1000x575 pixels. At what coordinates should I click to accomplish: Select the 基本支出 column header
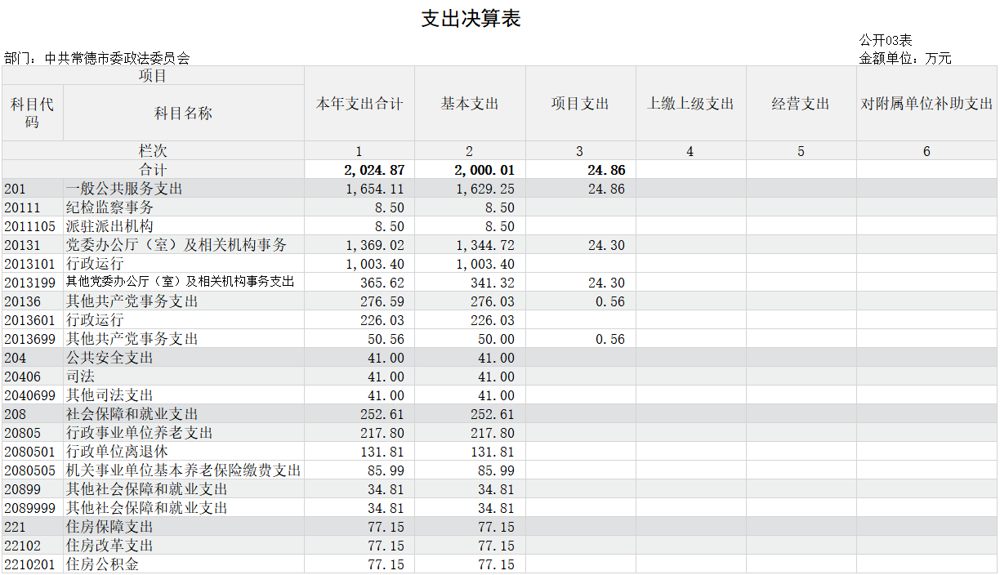[x=469, y=104]
